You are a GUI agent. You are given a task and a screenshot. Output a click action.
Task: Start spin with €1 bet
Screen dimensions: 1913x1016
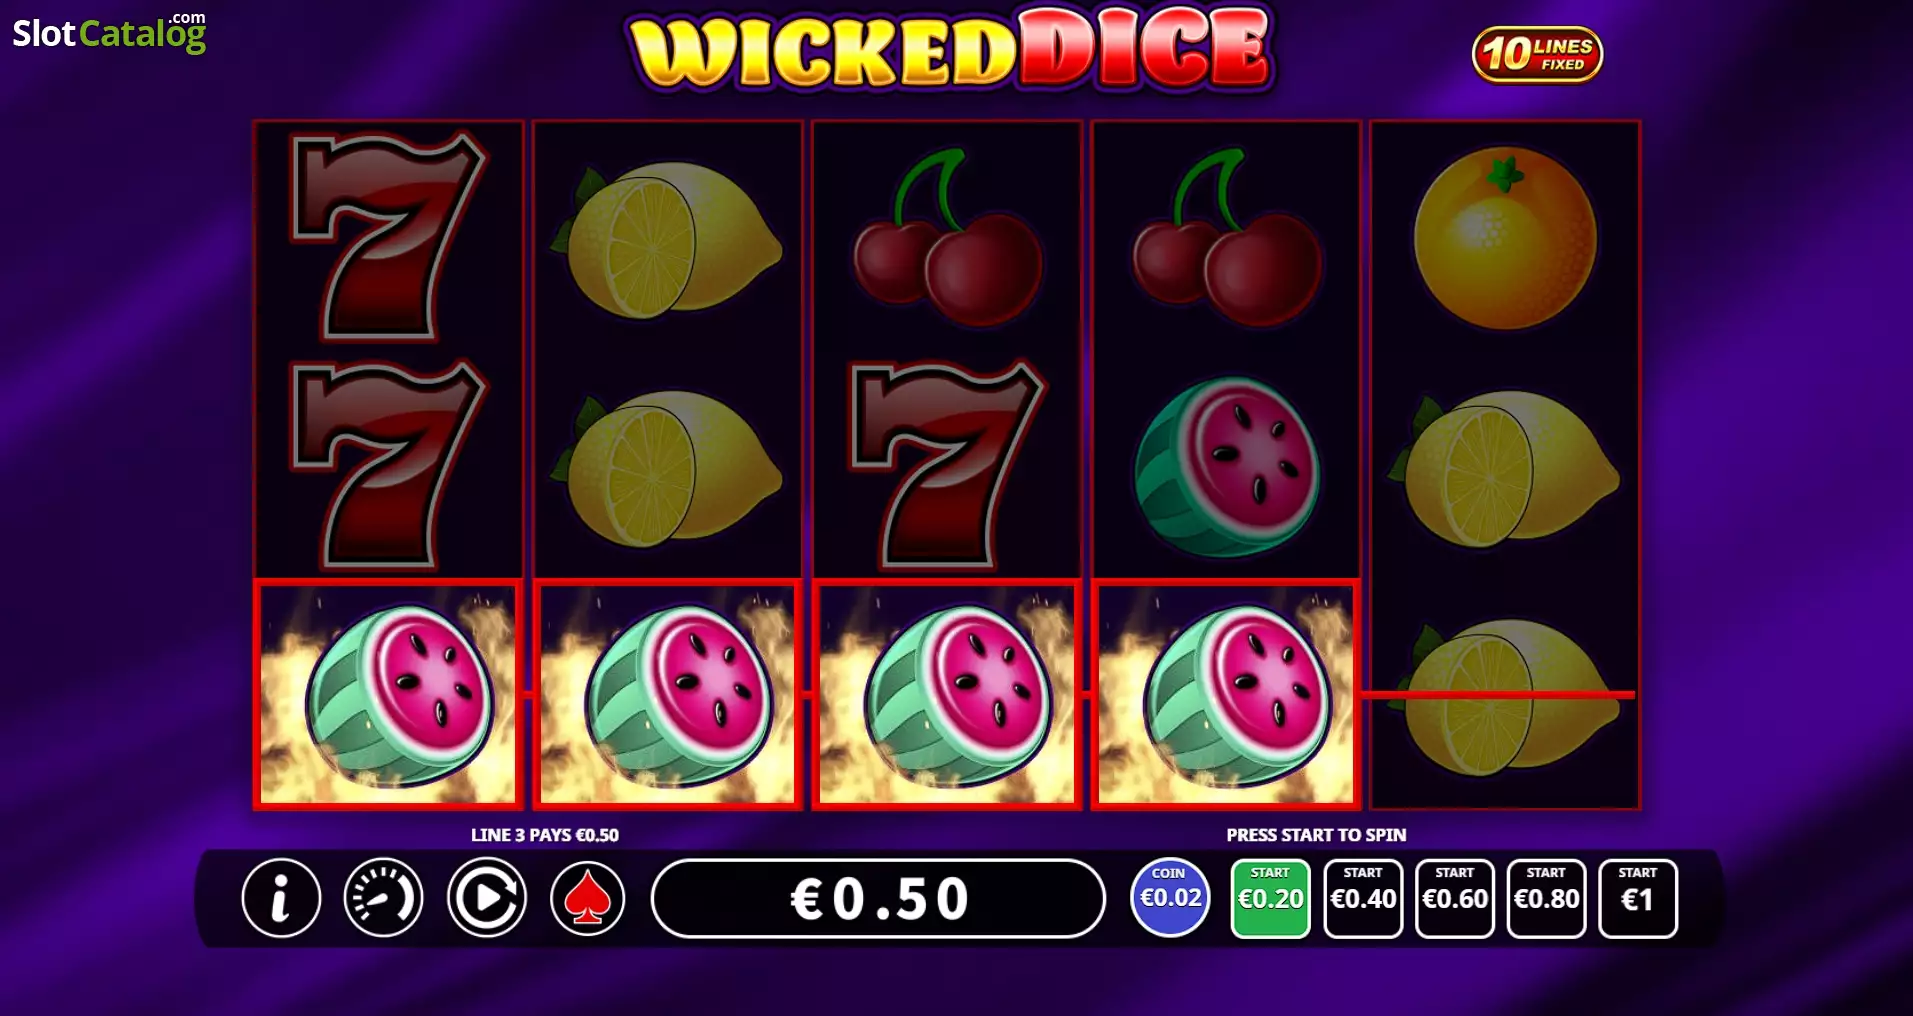click(1638, 898)
